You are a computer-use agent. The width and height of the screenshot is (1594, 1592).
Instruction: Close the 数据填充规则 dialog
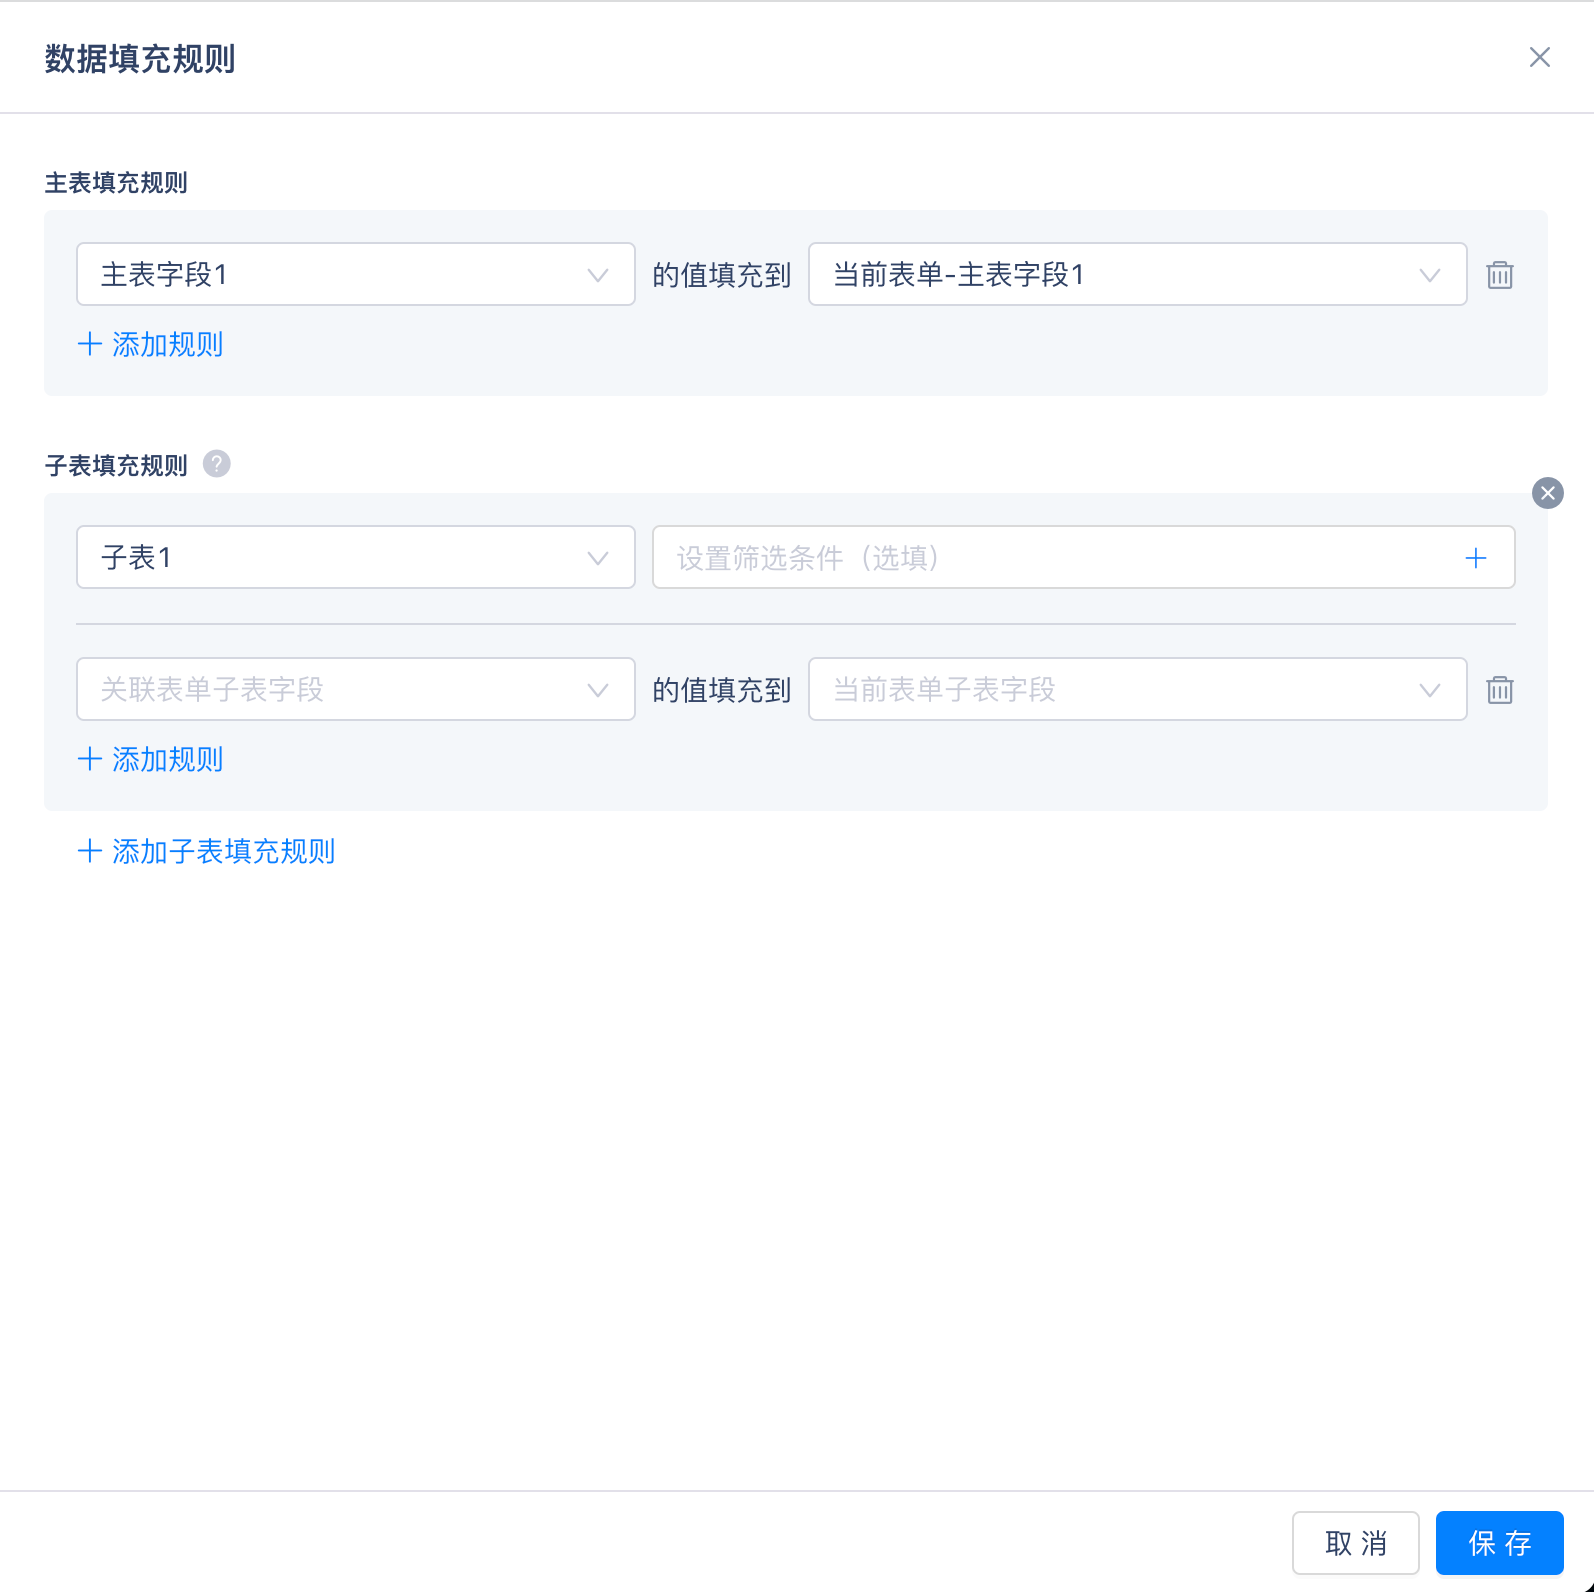point(1540,57)
